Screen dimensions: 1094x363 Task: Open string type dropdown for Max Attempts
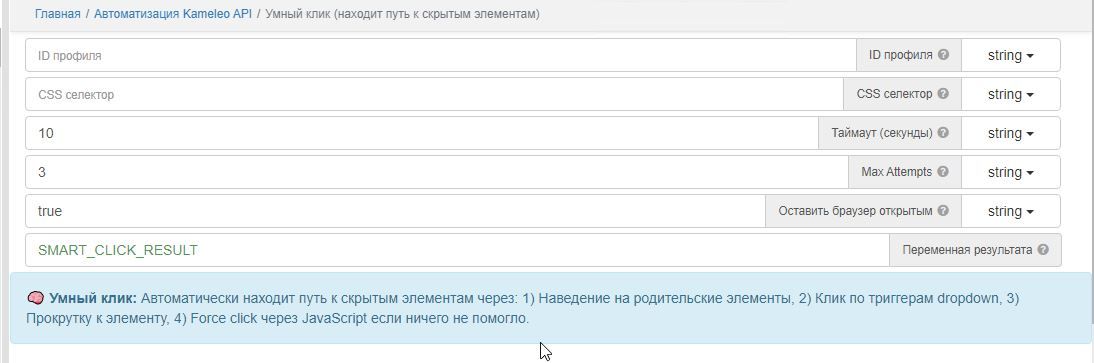pos(1010,172)
